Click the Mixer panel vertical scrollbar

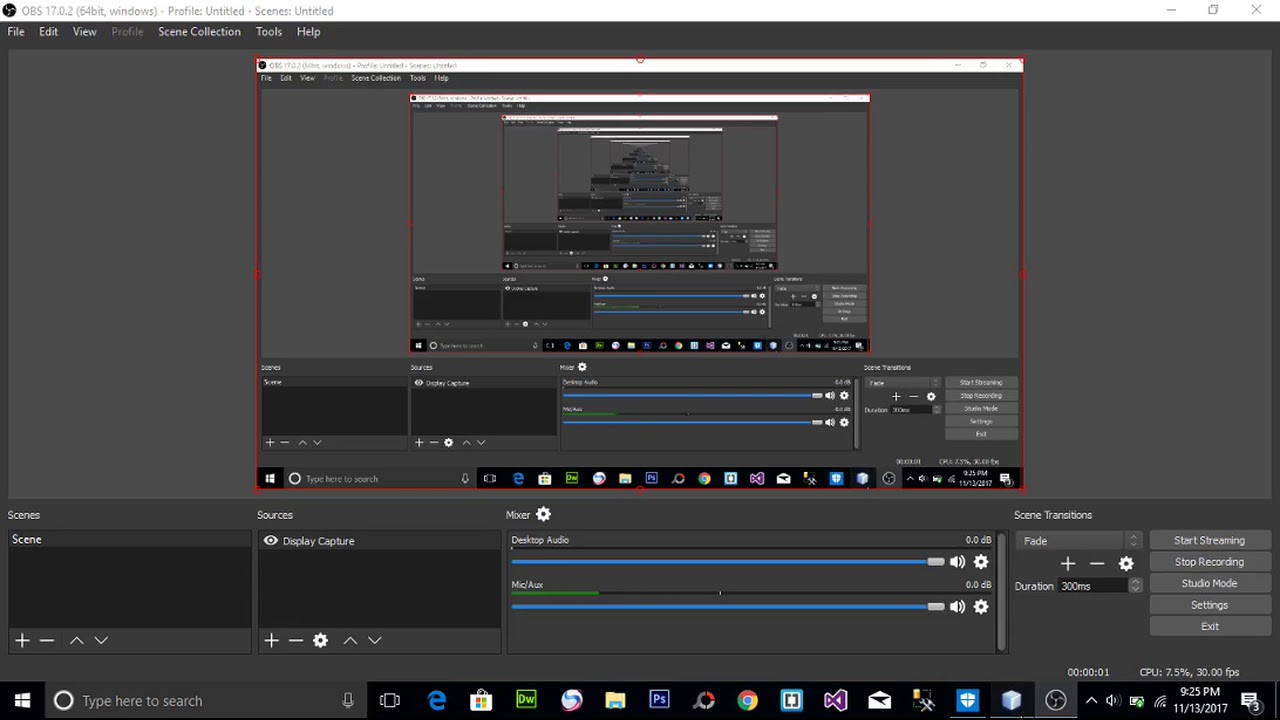pos(1001,592)
